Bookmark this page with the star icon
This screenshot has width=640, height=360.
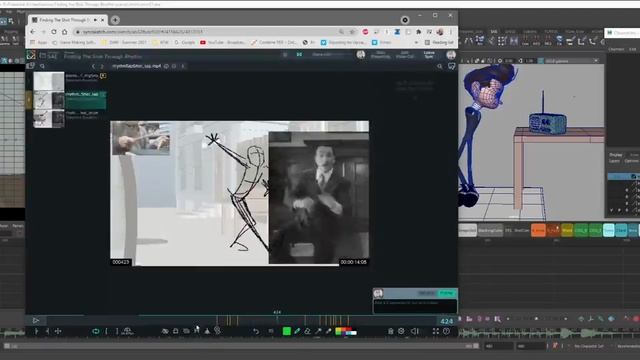[x=352, y=32]
